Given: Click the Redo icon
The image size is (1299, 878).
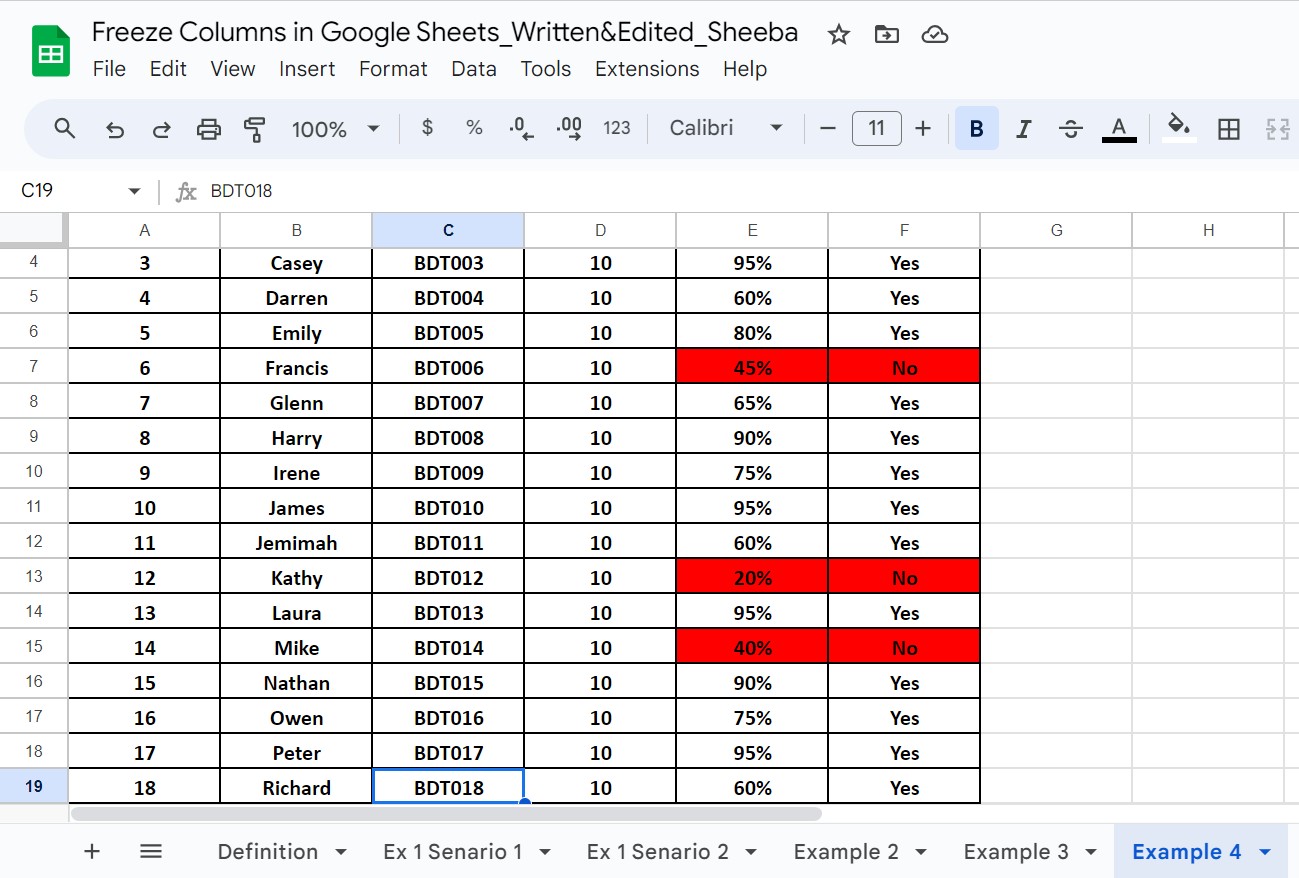Looking at the screenshot, I should tap(161, 128).
